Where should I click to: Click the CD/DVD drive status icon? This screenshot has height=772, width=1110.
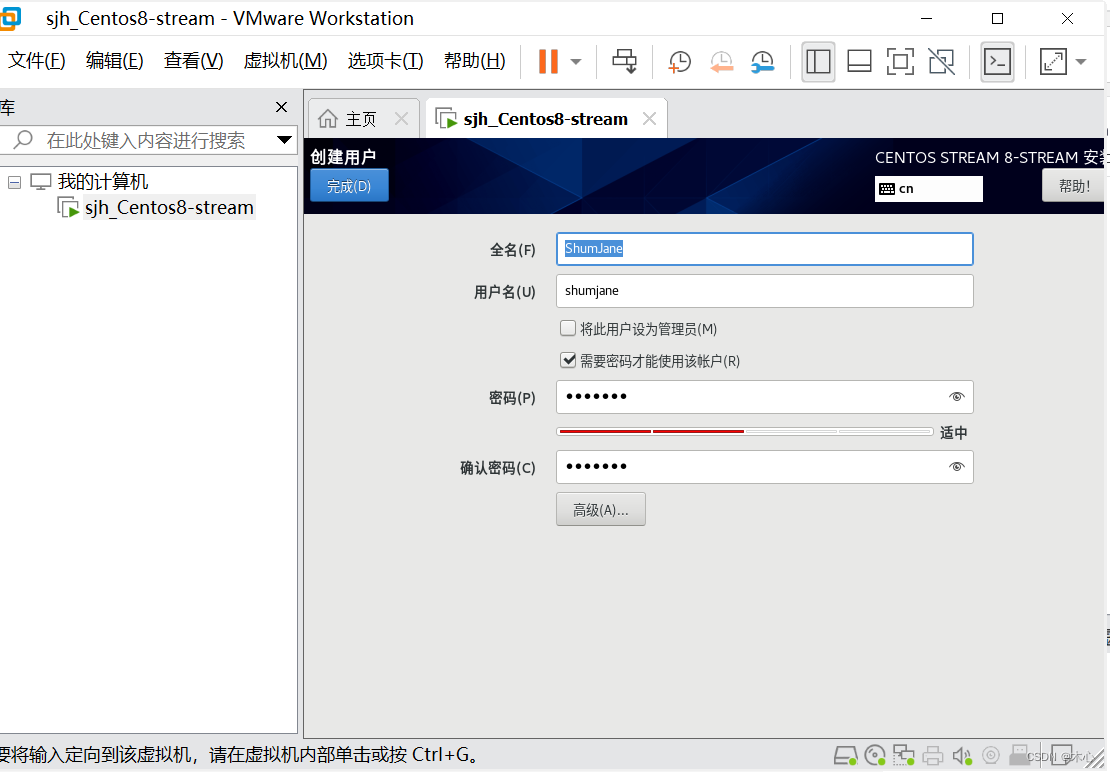(x=875, y=756)
